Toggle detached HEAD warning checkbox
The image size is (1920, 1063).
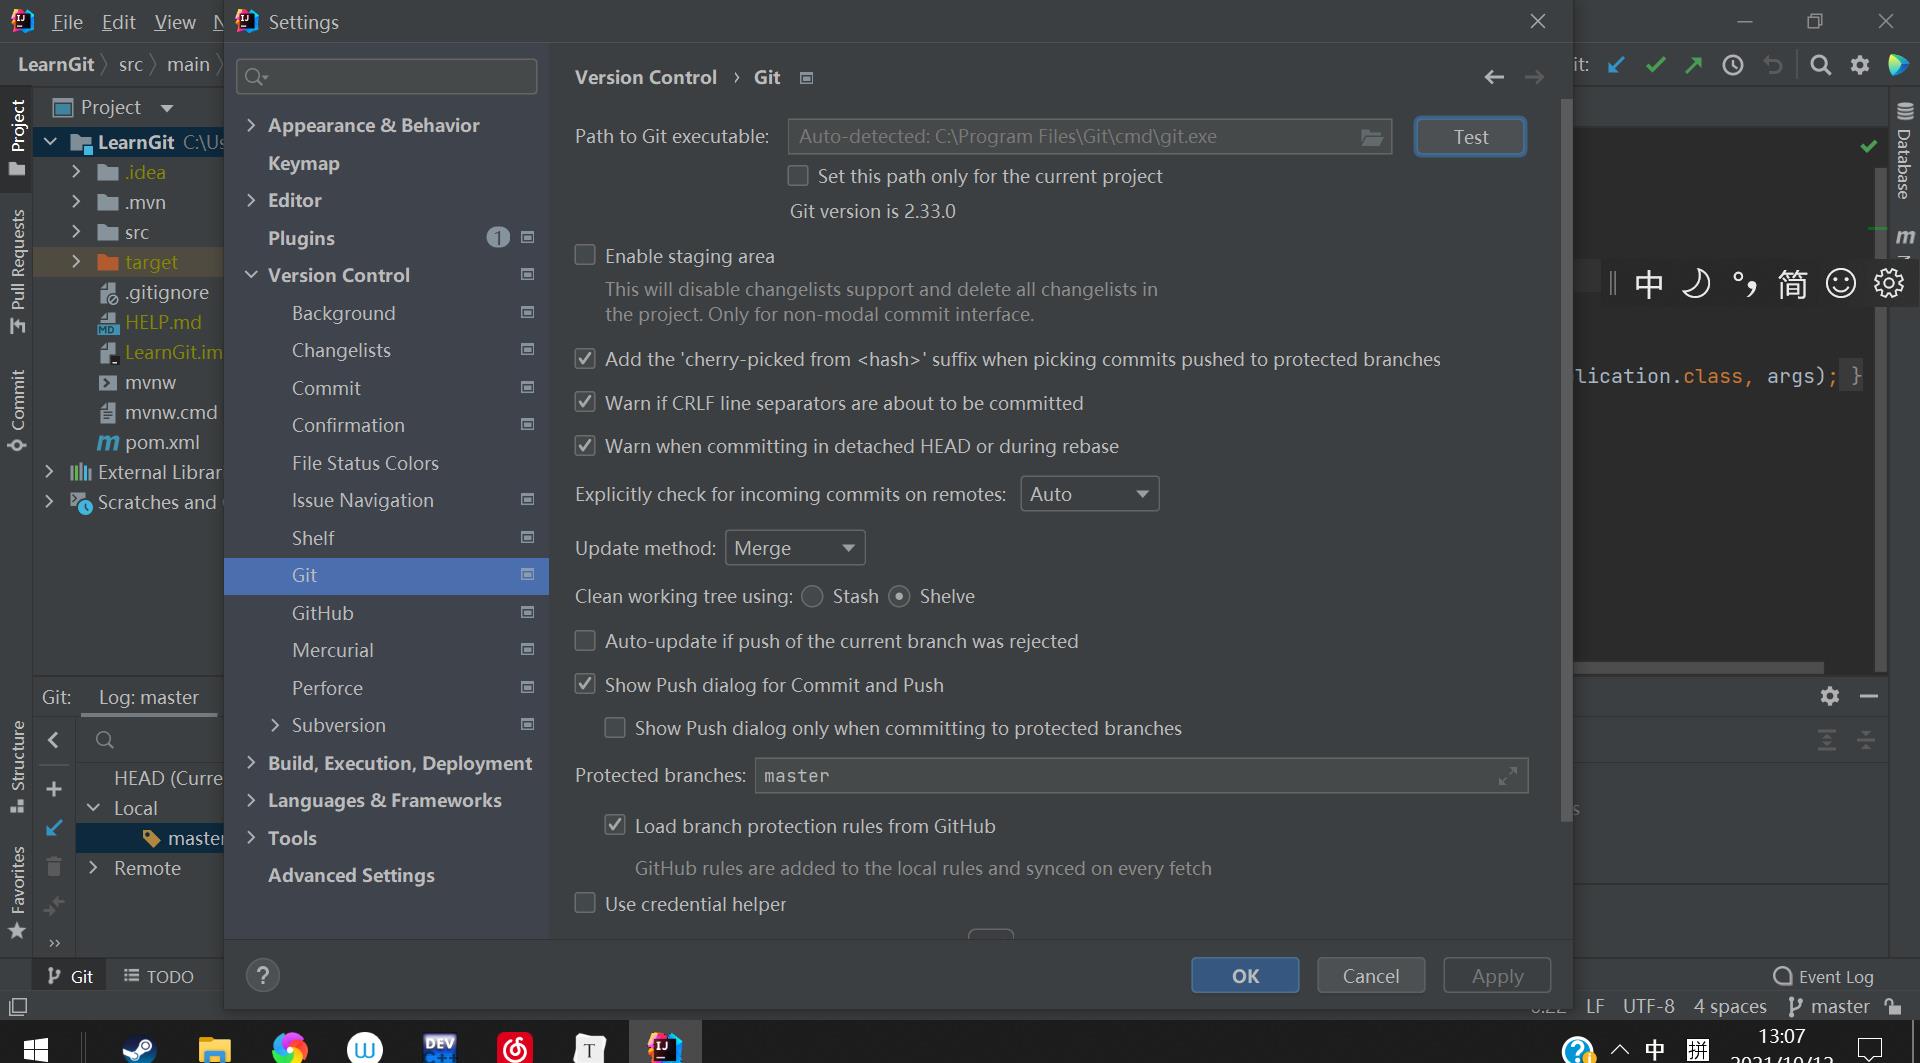point(585,445)
